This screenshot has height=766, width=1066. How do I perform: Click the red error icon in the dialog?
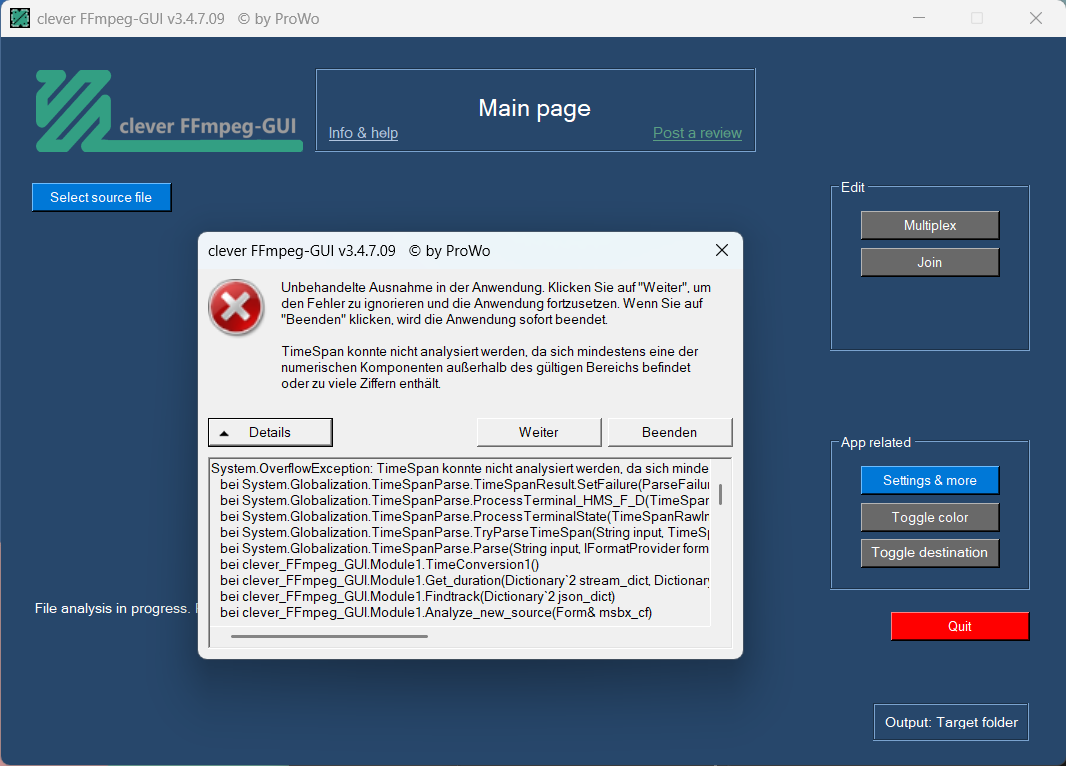pos(236,307)
